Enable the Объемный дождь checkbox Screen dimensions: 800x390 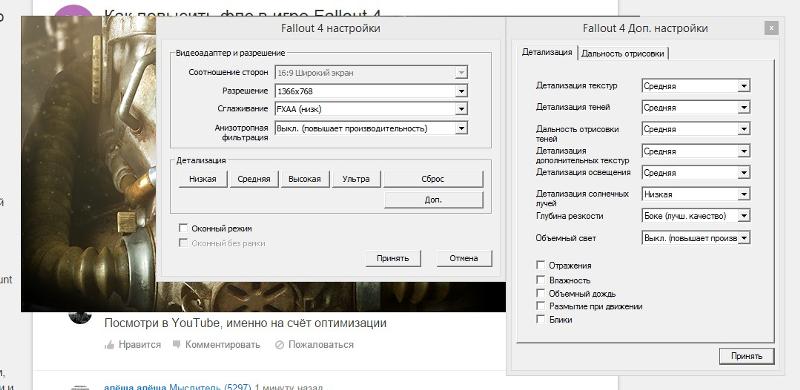point(541,293)
